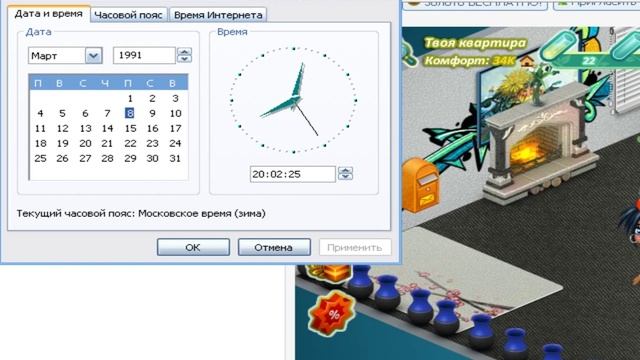This screenshot has height=360, width=640.
Task: Select day 14 in the calendar
Action: [107, 129]
